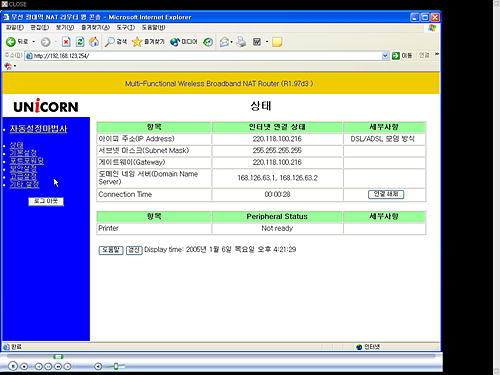Screen dimensions: 500x375
Task: Select the Connection Time value 00:00:28
Action: [277, 194]
